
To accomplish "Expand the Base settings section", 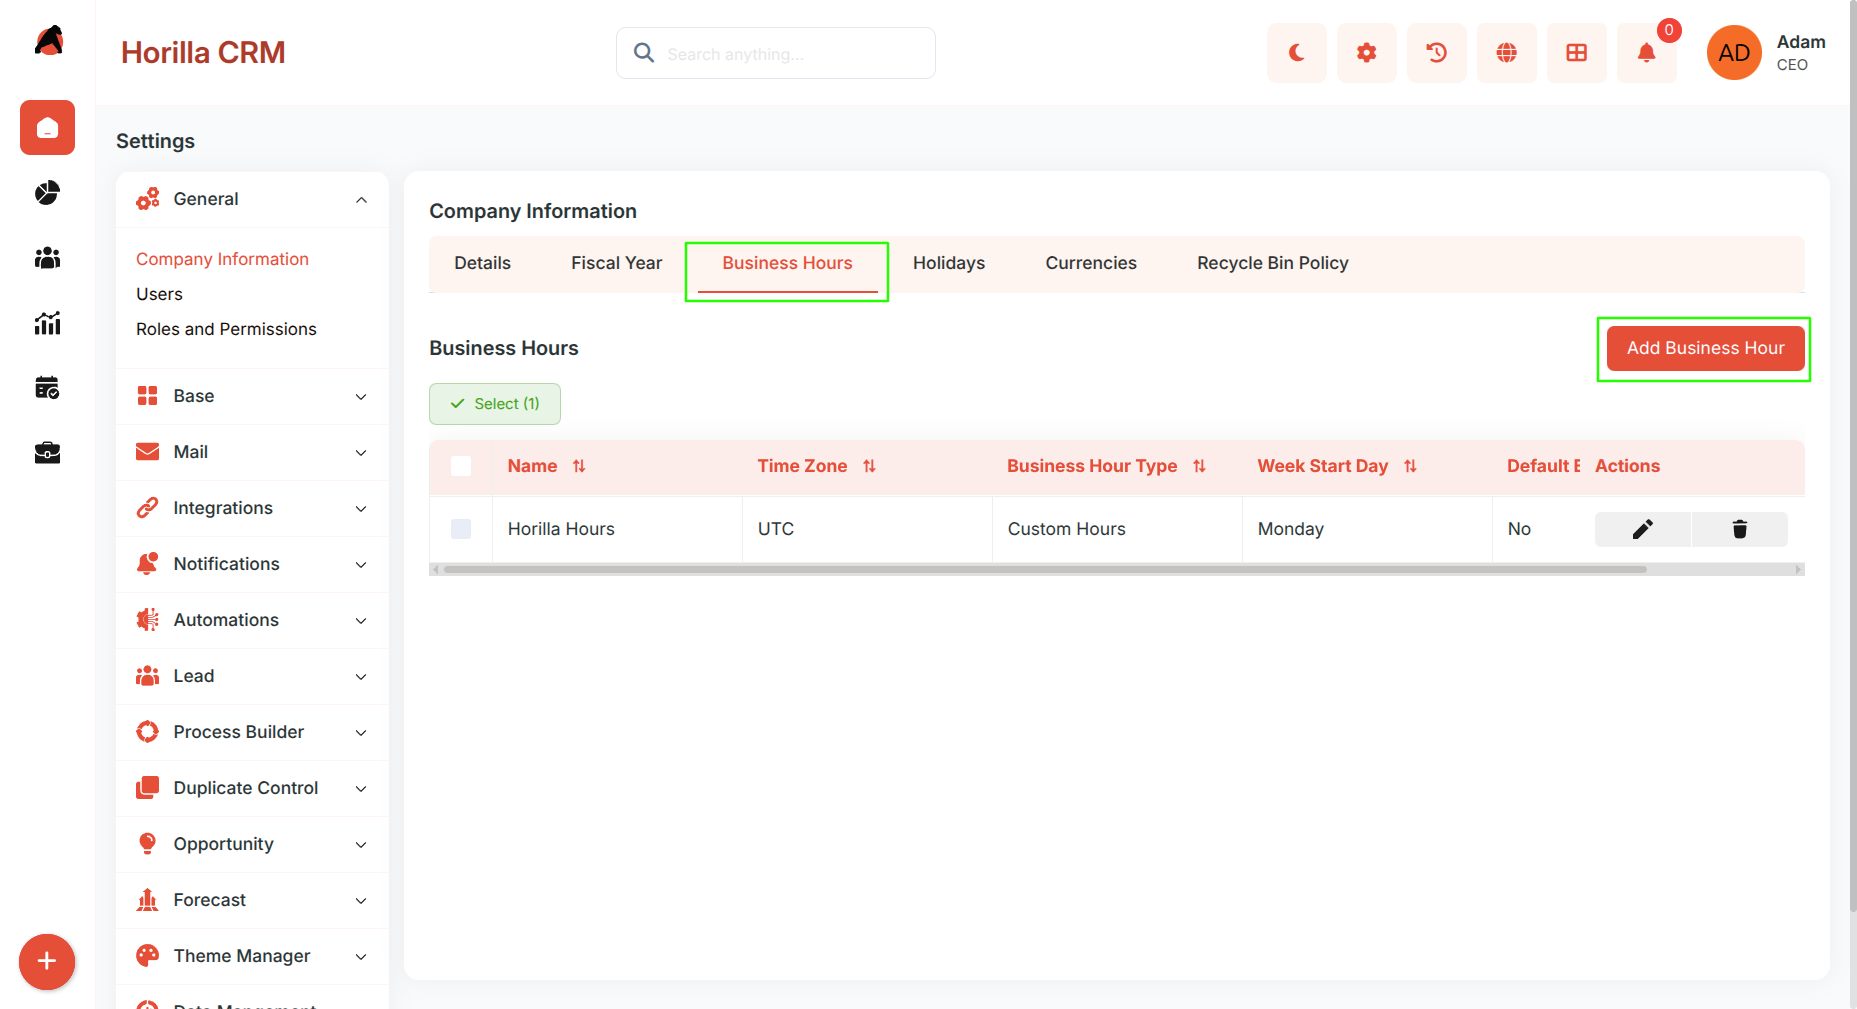I will pyautogui.click(x=252, y=396).
